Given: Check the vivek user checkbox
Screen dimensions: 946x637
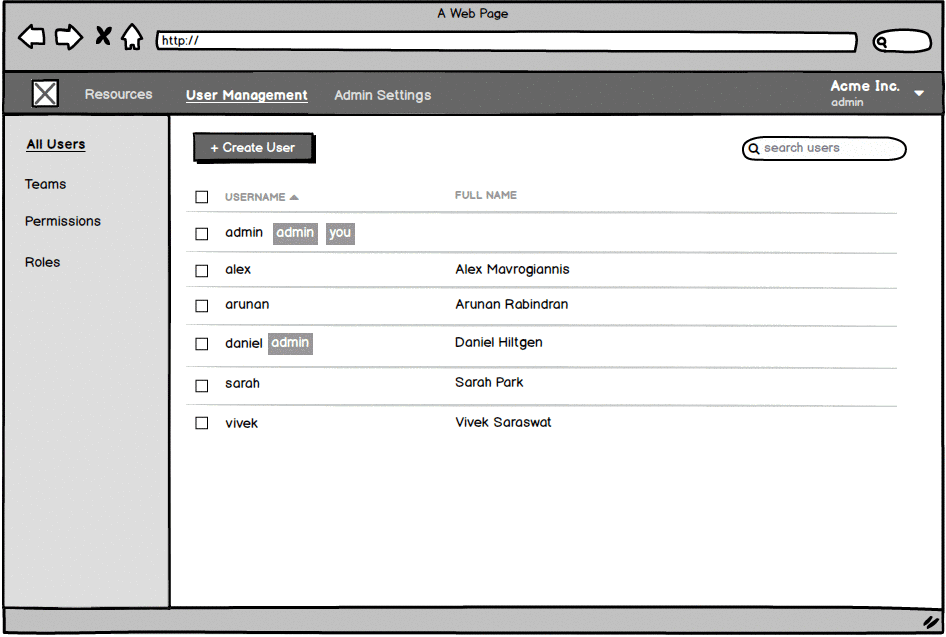Looking at the screenshot, I should click(x=202, y=423).
